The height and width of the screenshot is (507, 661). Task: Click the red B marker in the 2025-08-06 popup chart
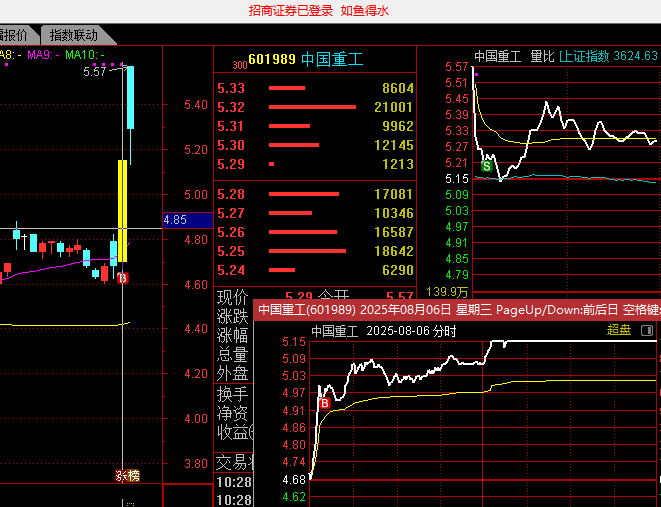click(x=325, y=404)
